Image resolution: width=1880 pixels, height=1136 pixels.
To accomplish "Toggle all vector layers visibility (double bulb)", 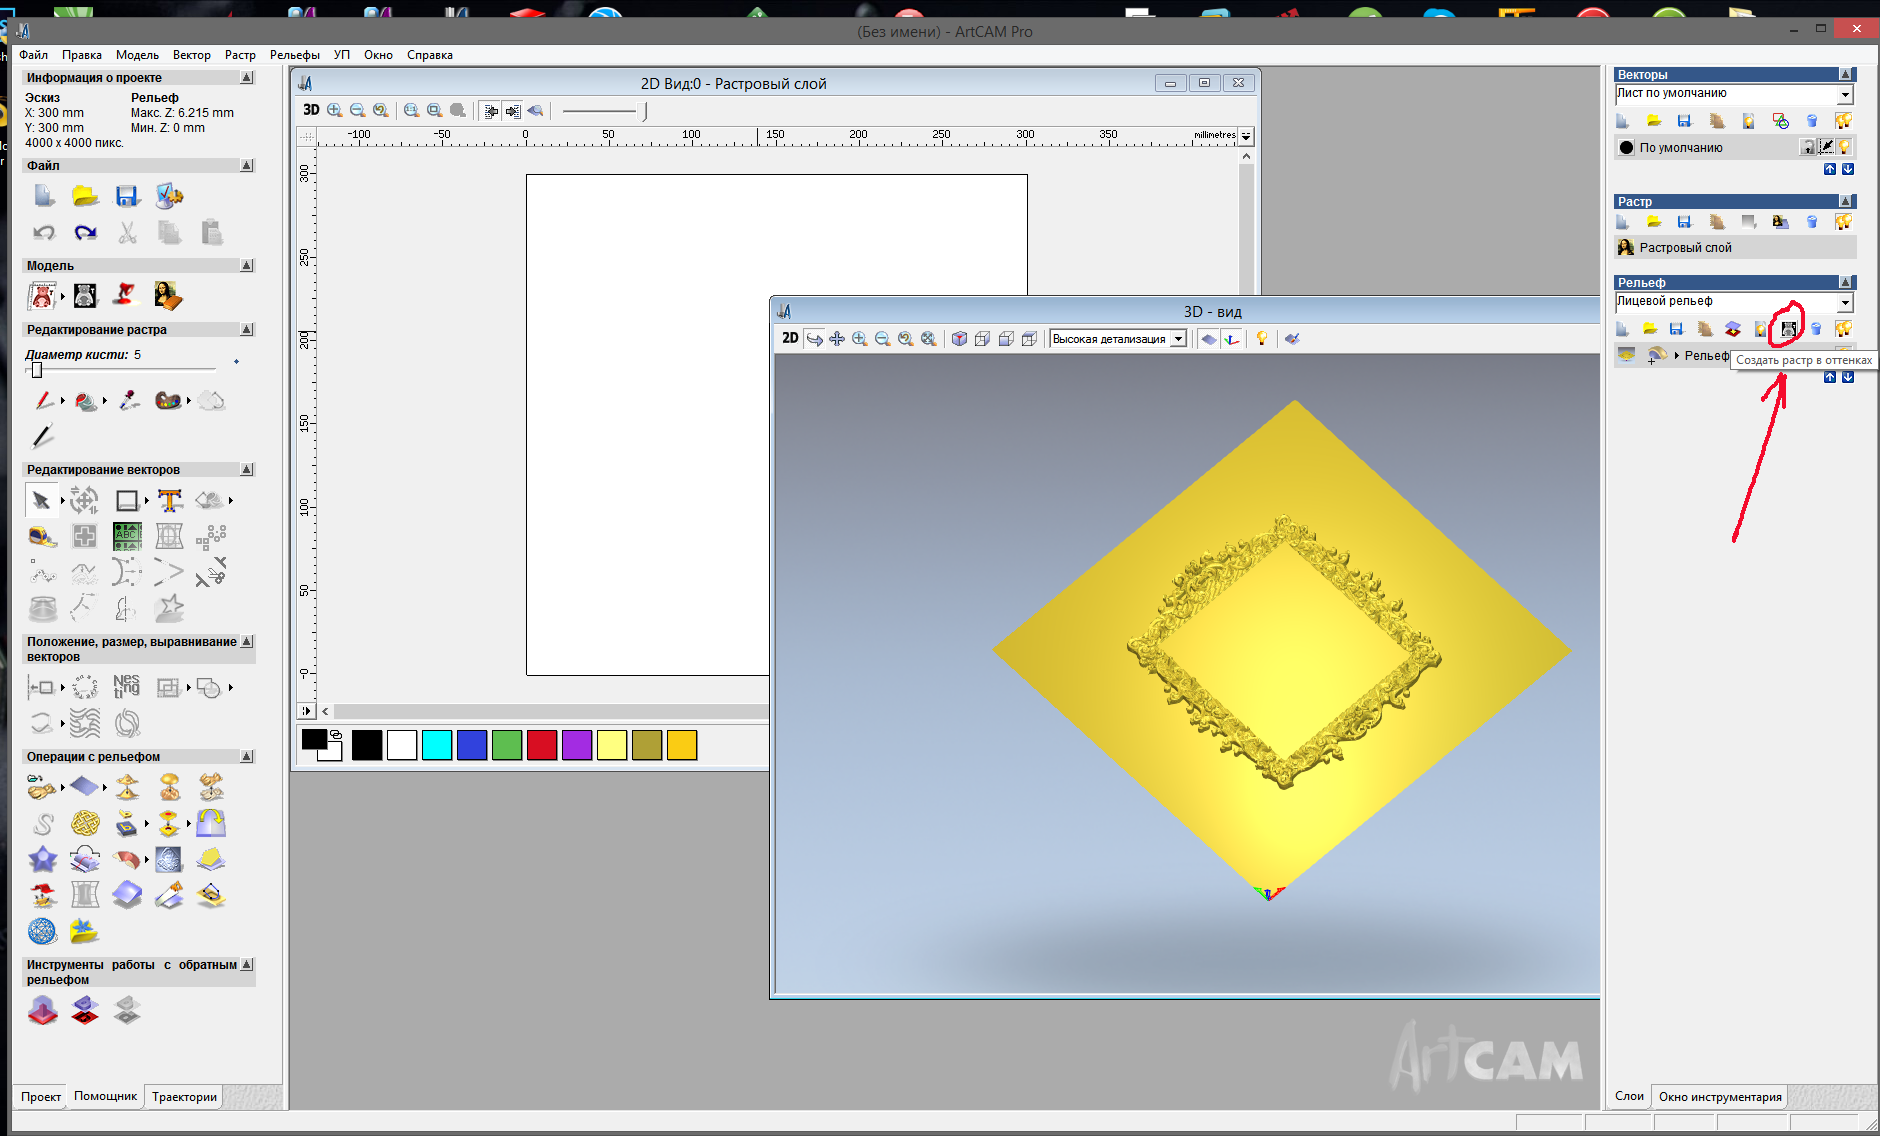I will (1843, 121).
